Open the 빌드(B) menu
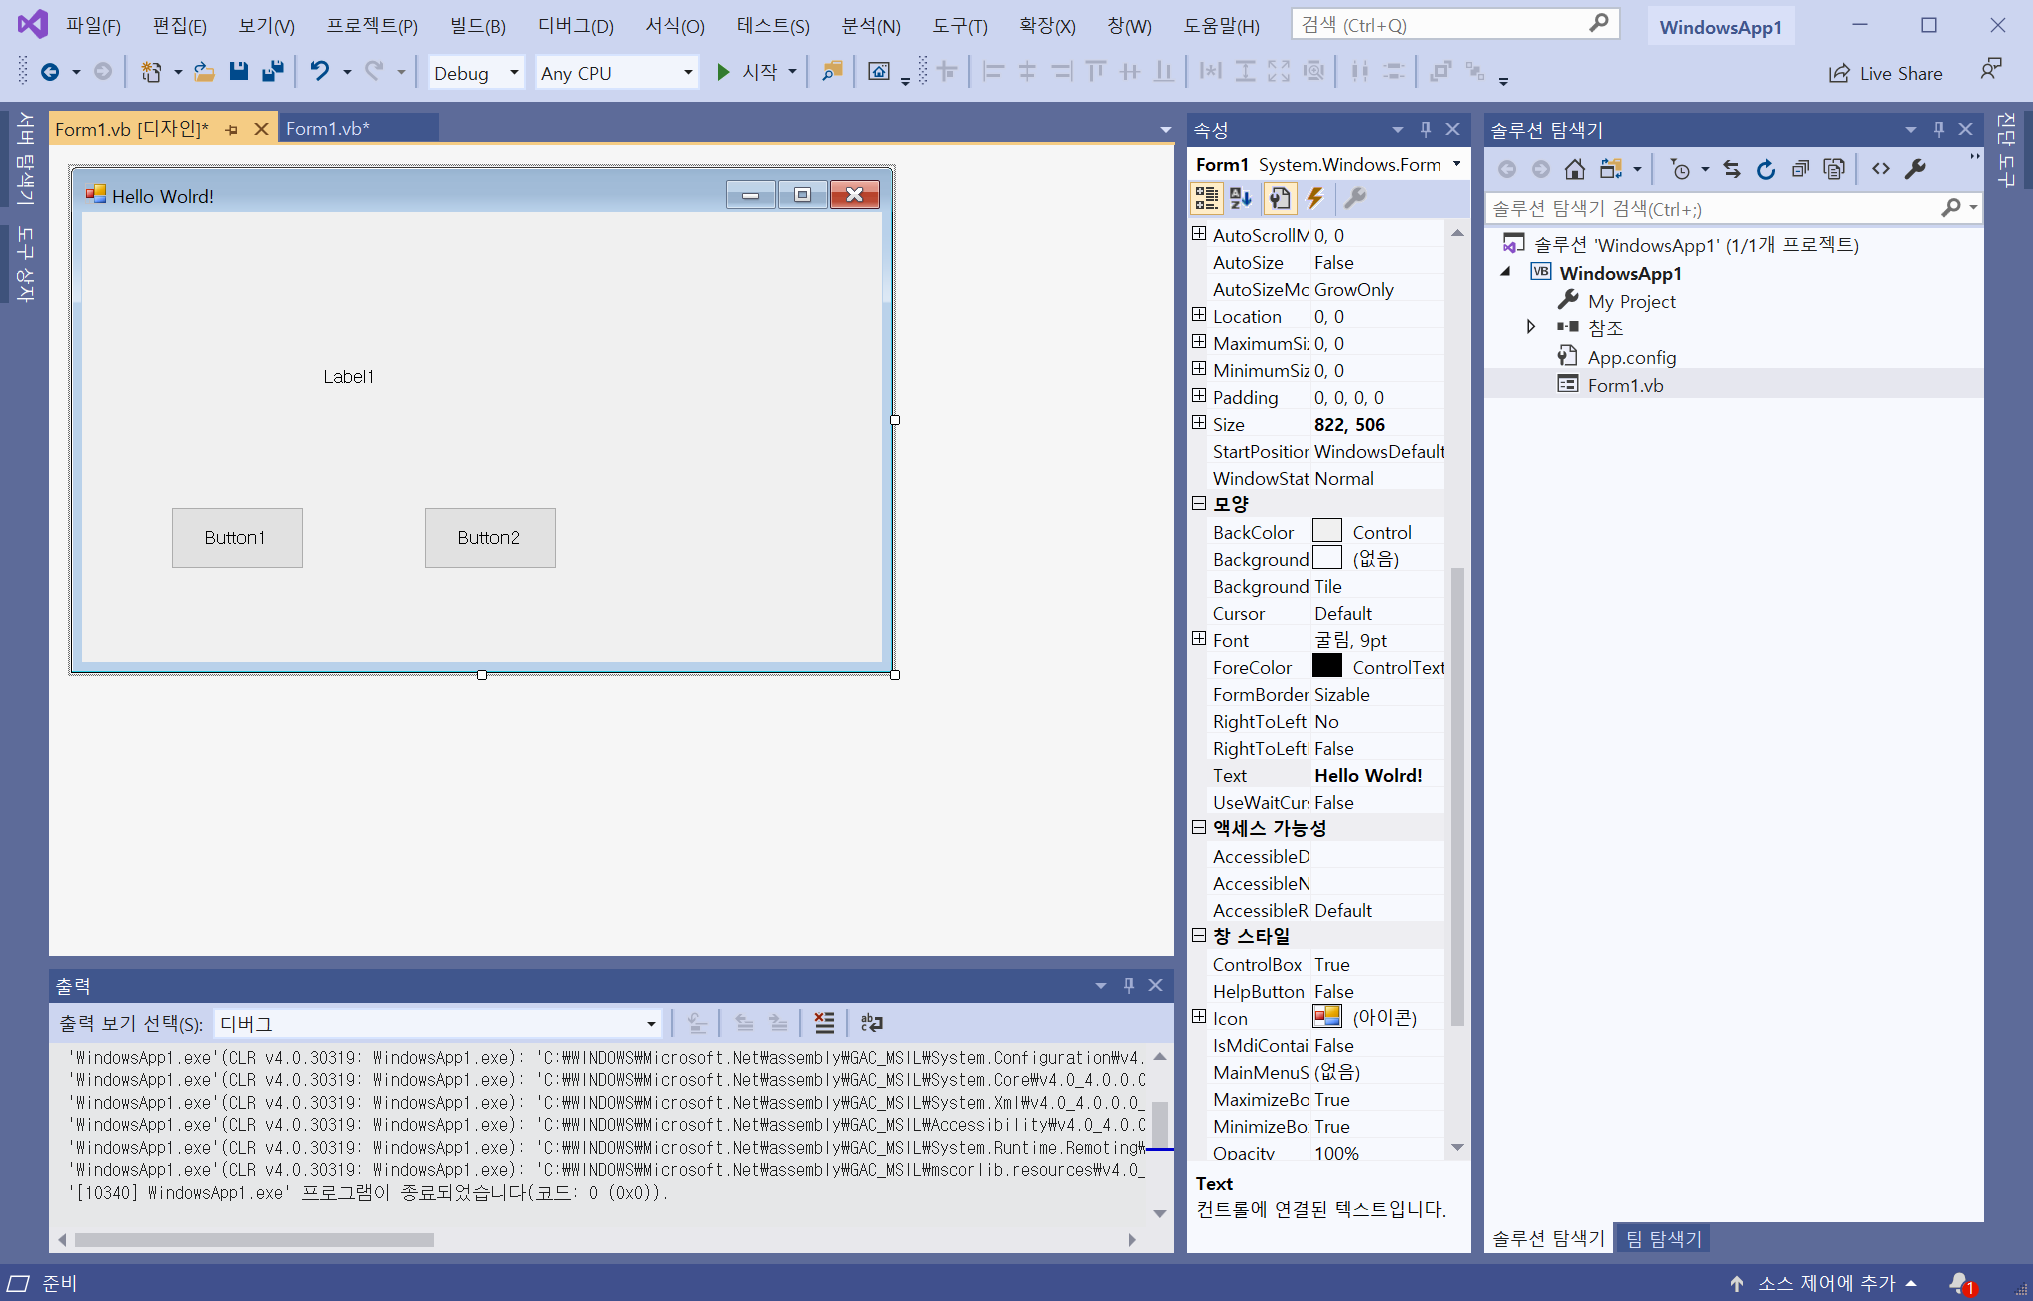 click(477, 26)
